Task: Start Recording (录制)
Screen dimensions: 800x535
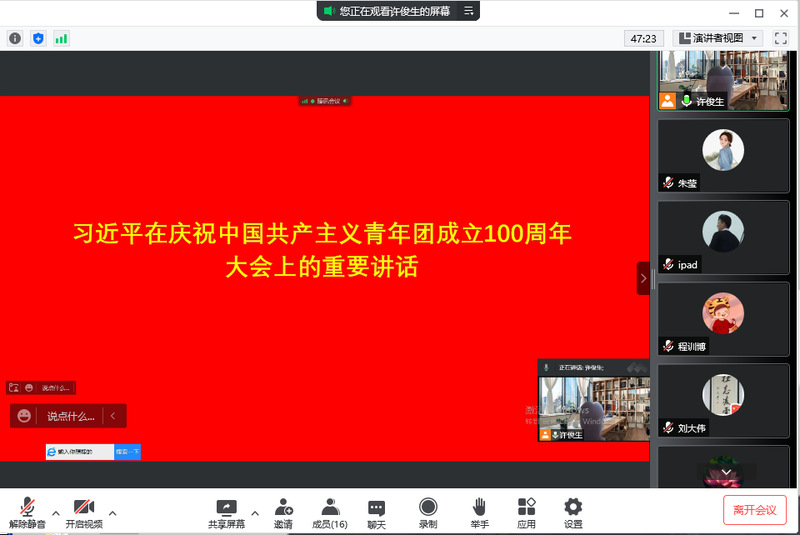Action: (x=428, y=513)
